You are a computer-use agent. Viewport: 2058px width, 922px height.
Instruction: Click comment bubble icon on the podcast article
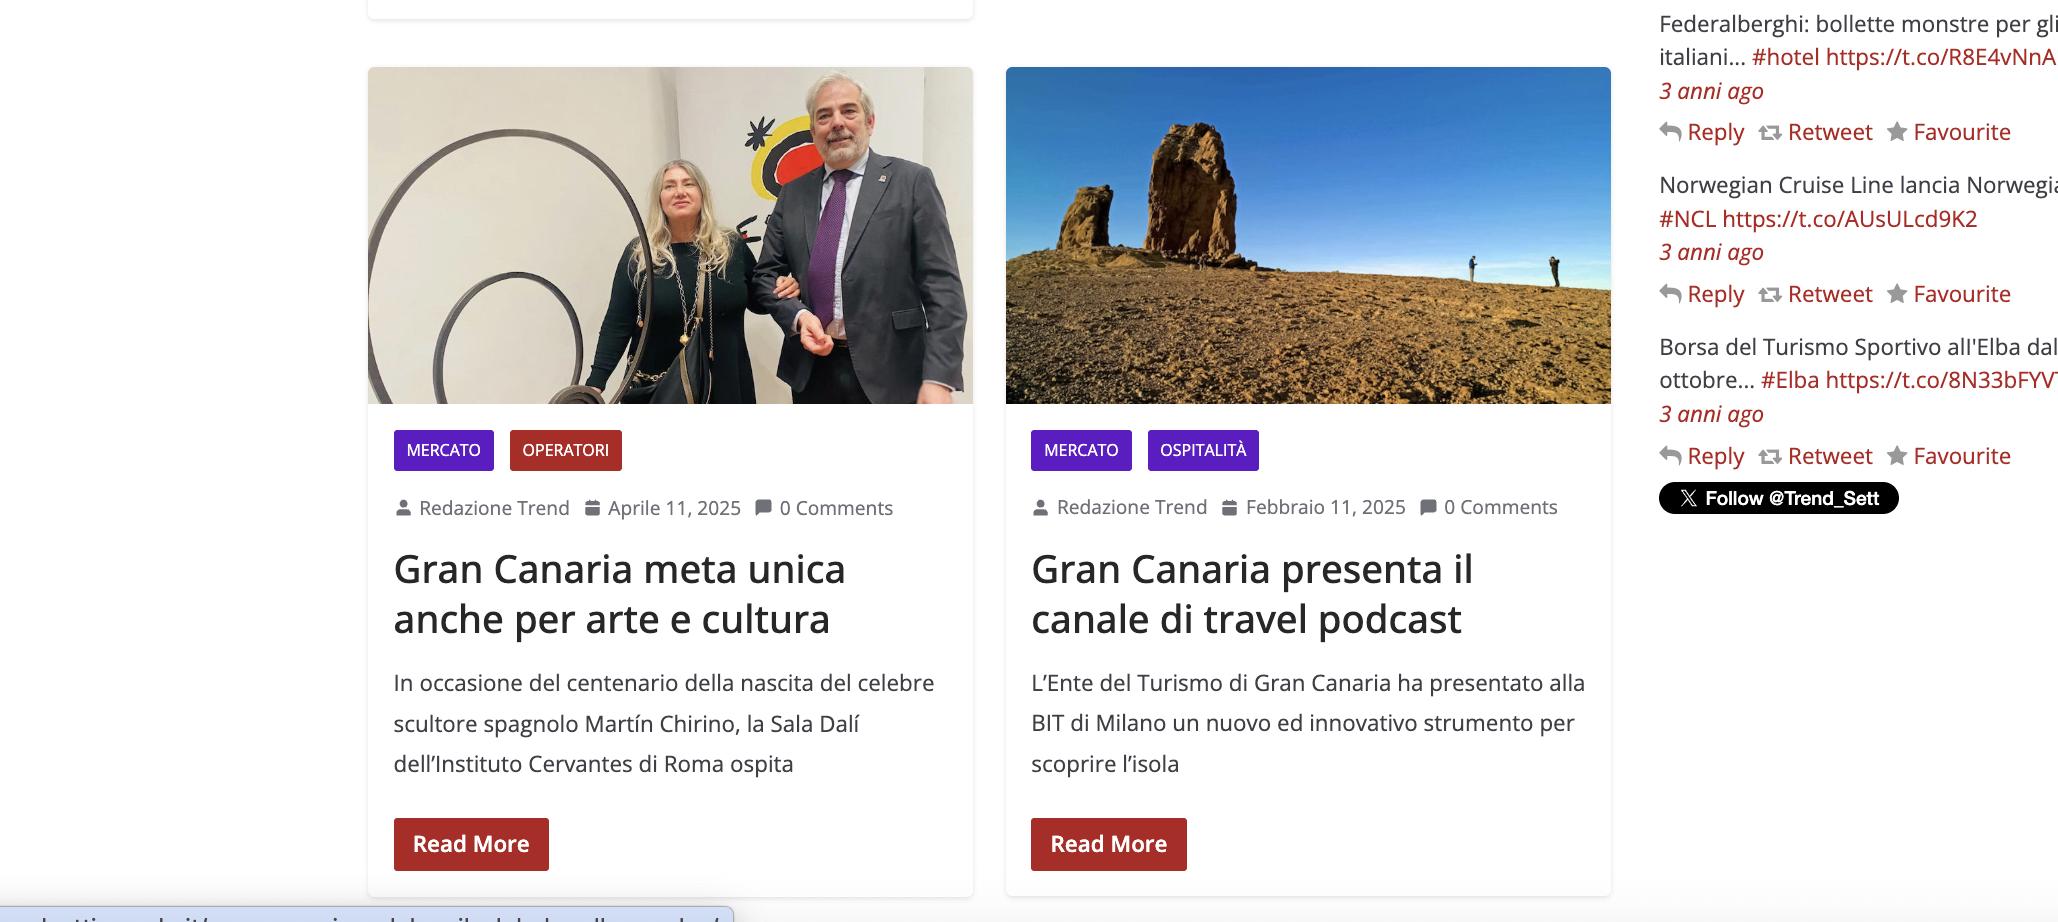pos(1429,507)
